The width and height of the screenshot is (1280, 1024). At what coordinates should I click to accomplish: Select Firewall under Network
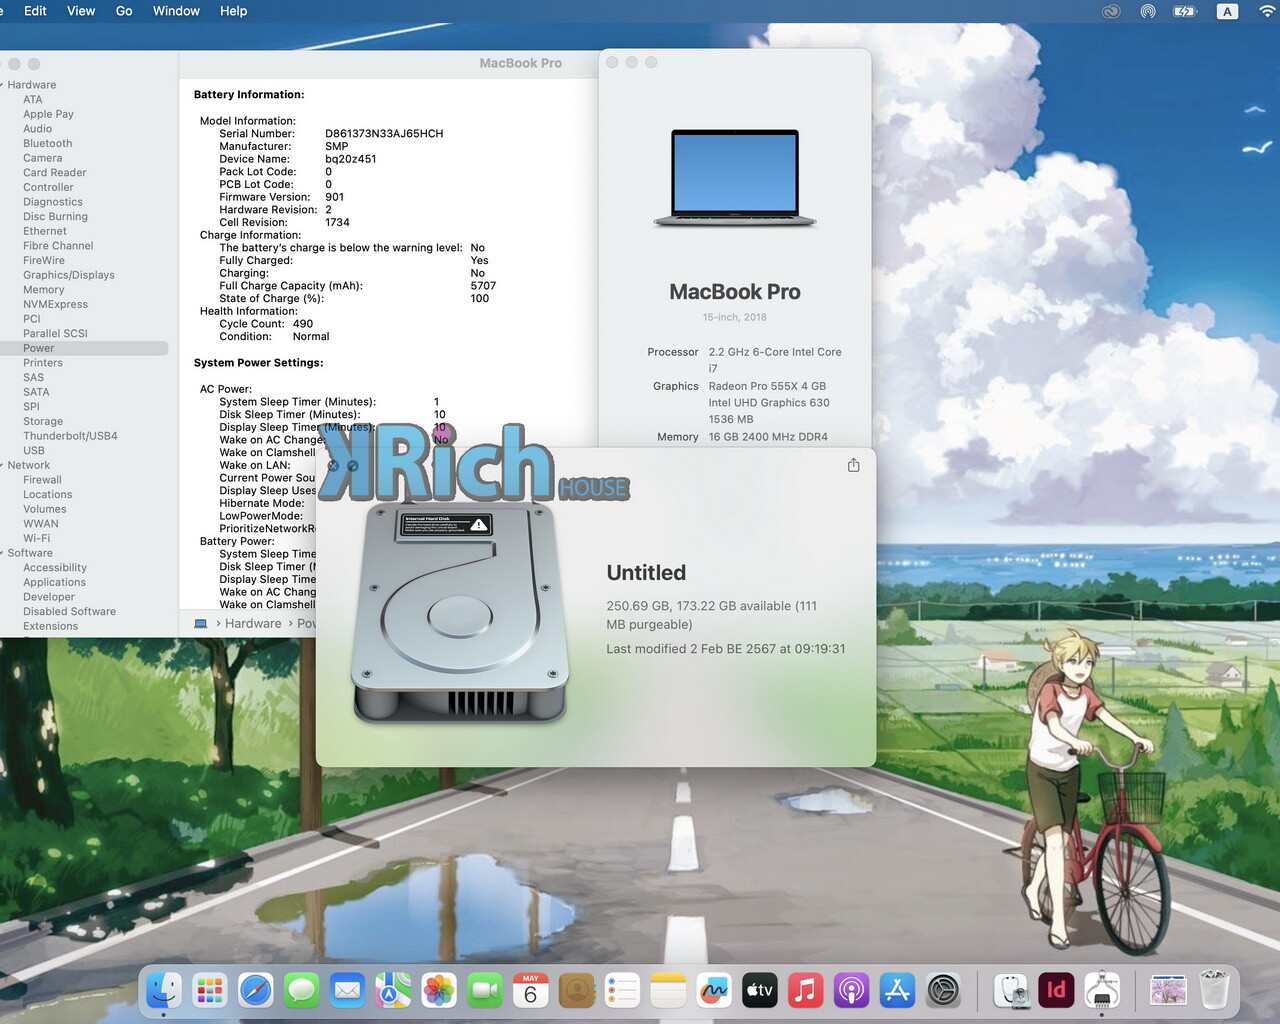43,480
